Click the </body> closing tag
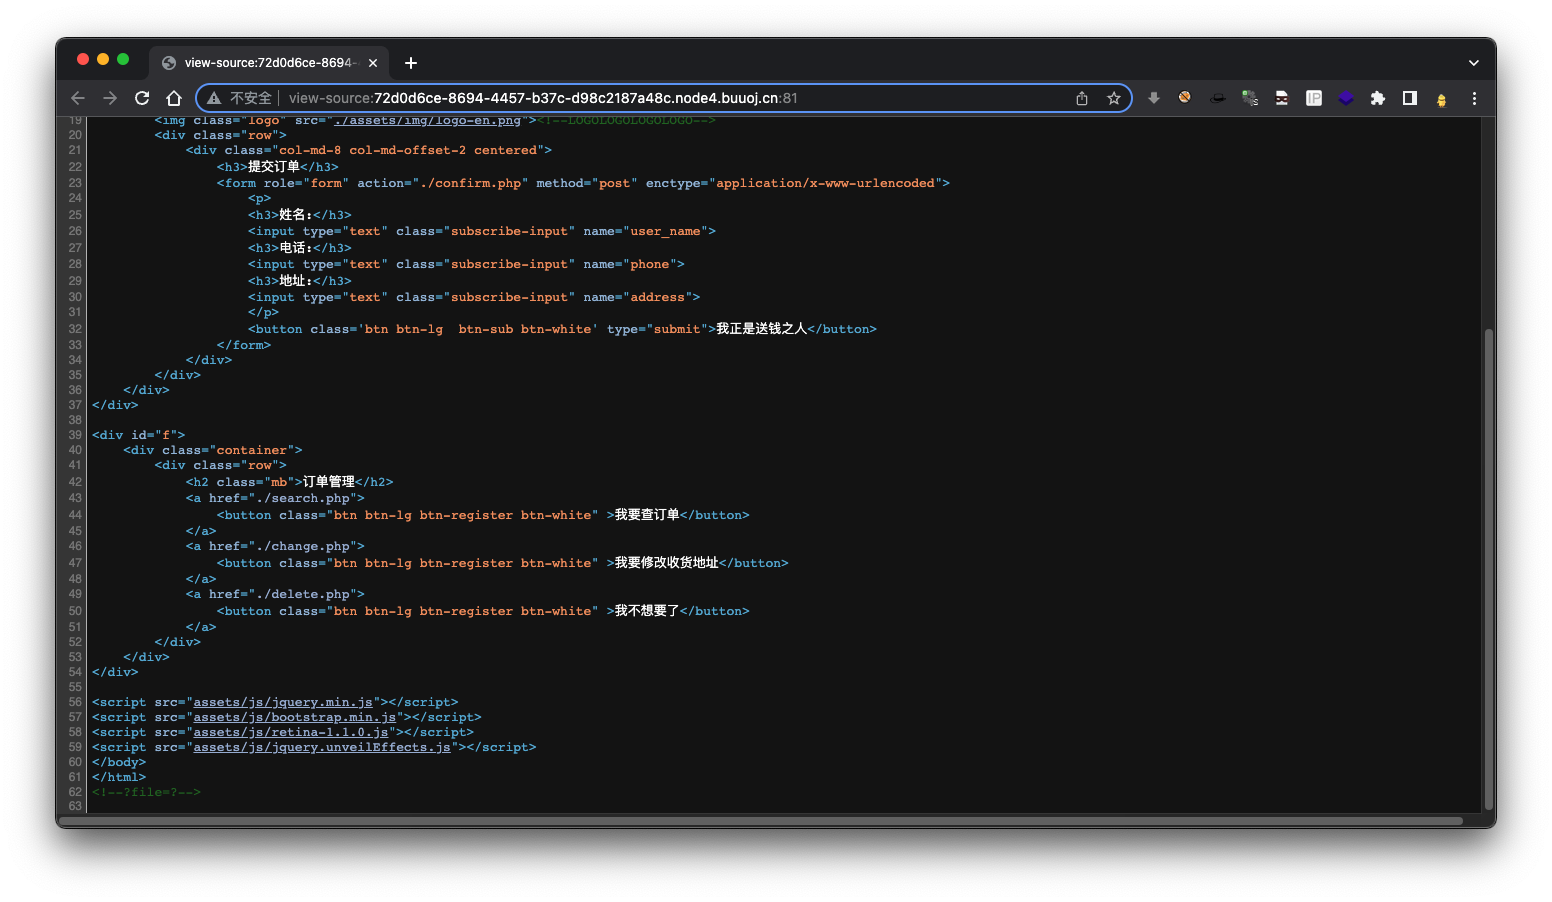1552x902 pixels. coord(119,762)
